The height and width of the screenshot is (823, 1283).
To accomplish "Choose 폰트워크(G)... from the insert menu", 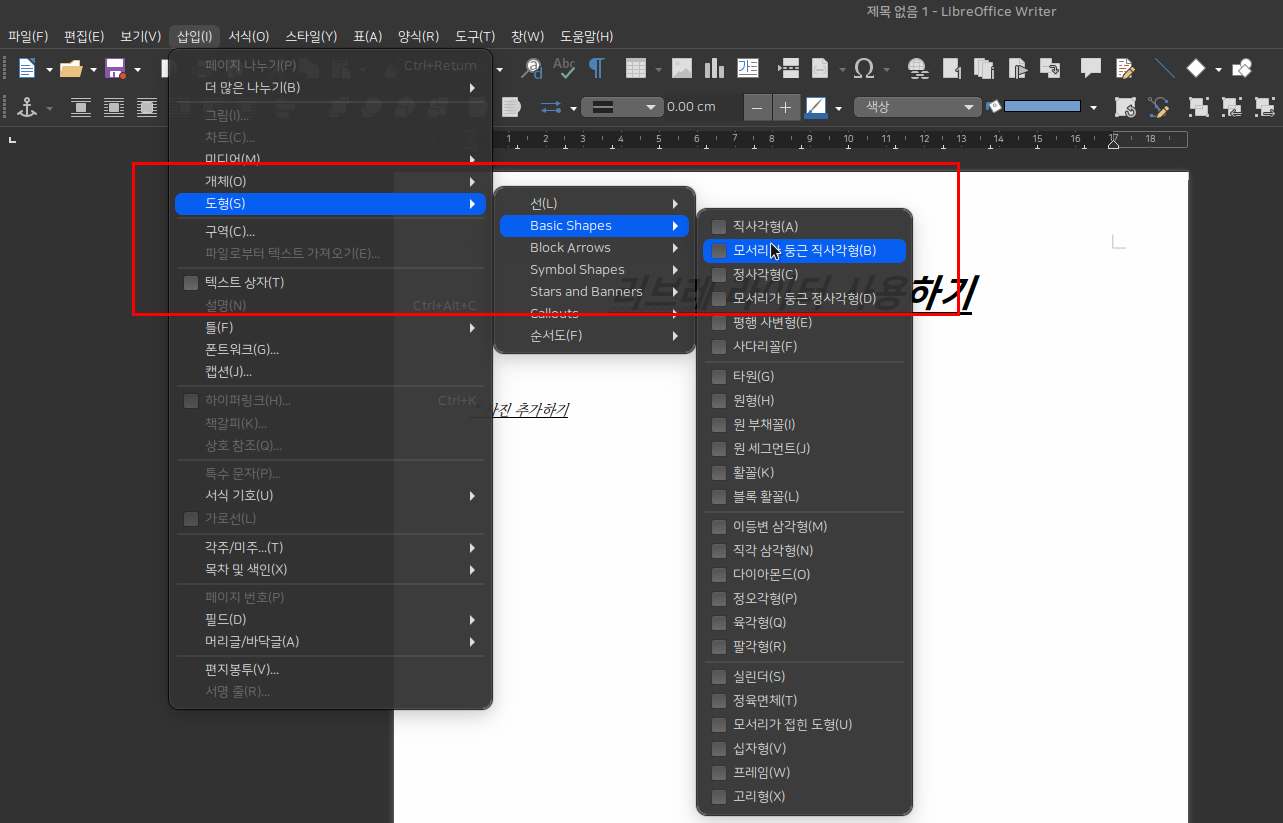I will point(242,350).
